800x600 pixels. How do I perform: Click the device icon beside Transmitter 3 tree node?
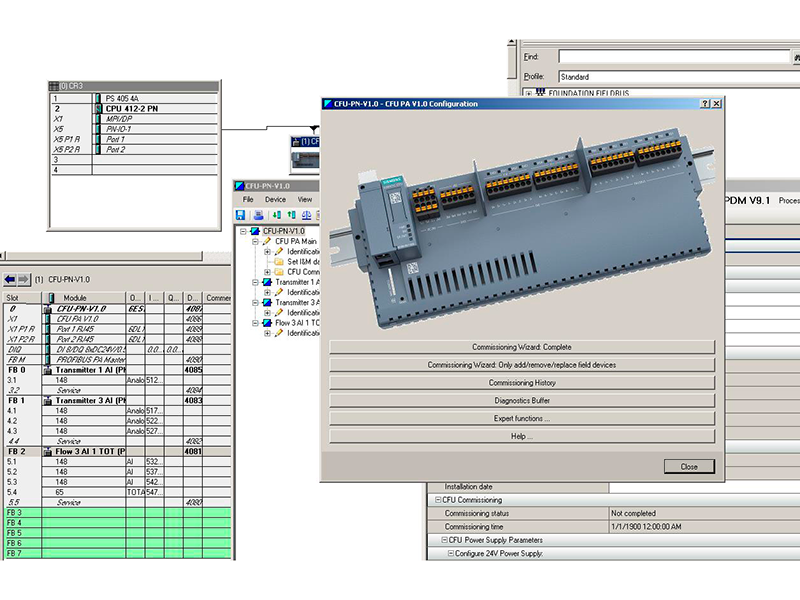point(267,303)
